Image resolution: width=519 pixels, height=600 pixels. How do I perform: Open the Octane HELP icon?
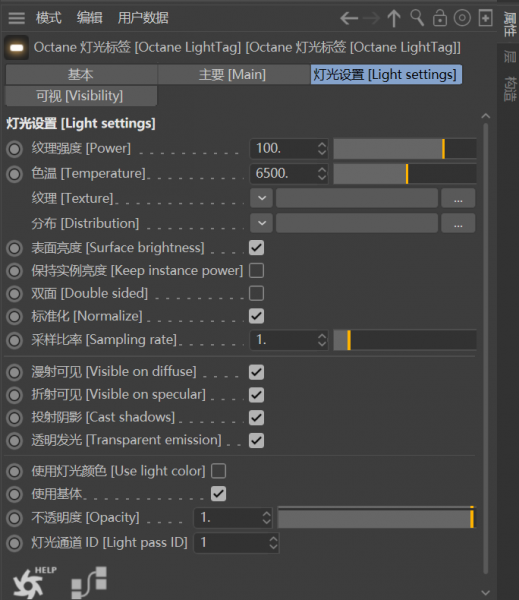[34, 583]
